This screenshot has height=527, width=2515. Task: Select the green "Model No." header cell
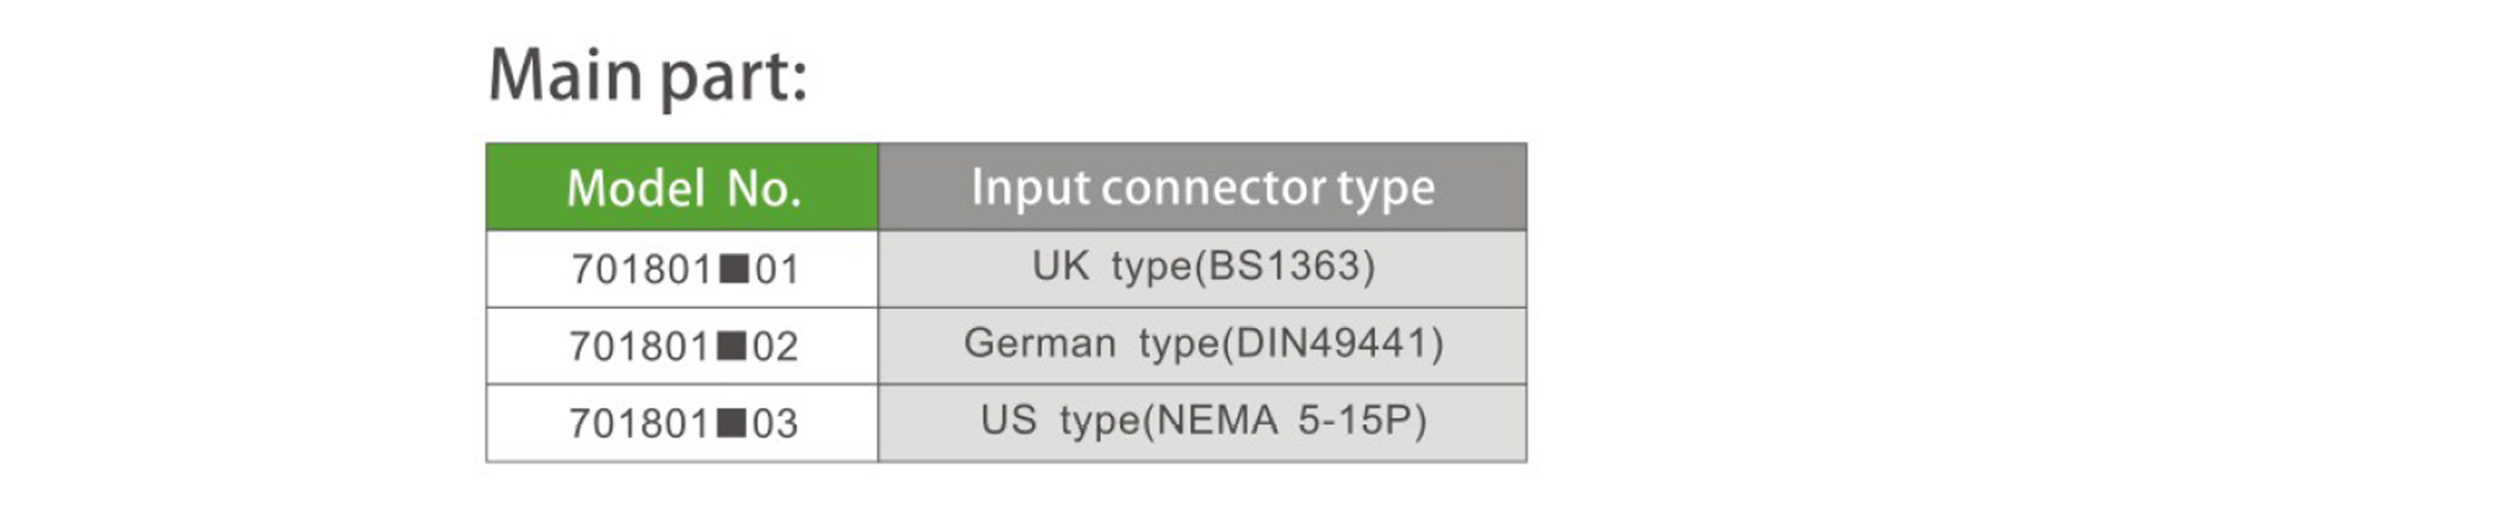(x=682, y=188)
